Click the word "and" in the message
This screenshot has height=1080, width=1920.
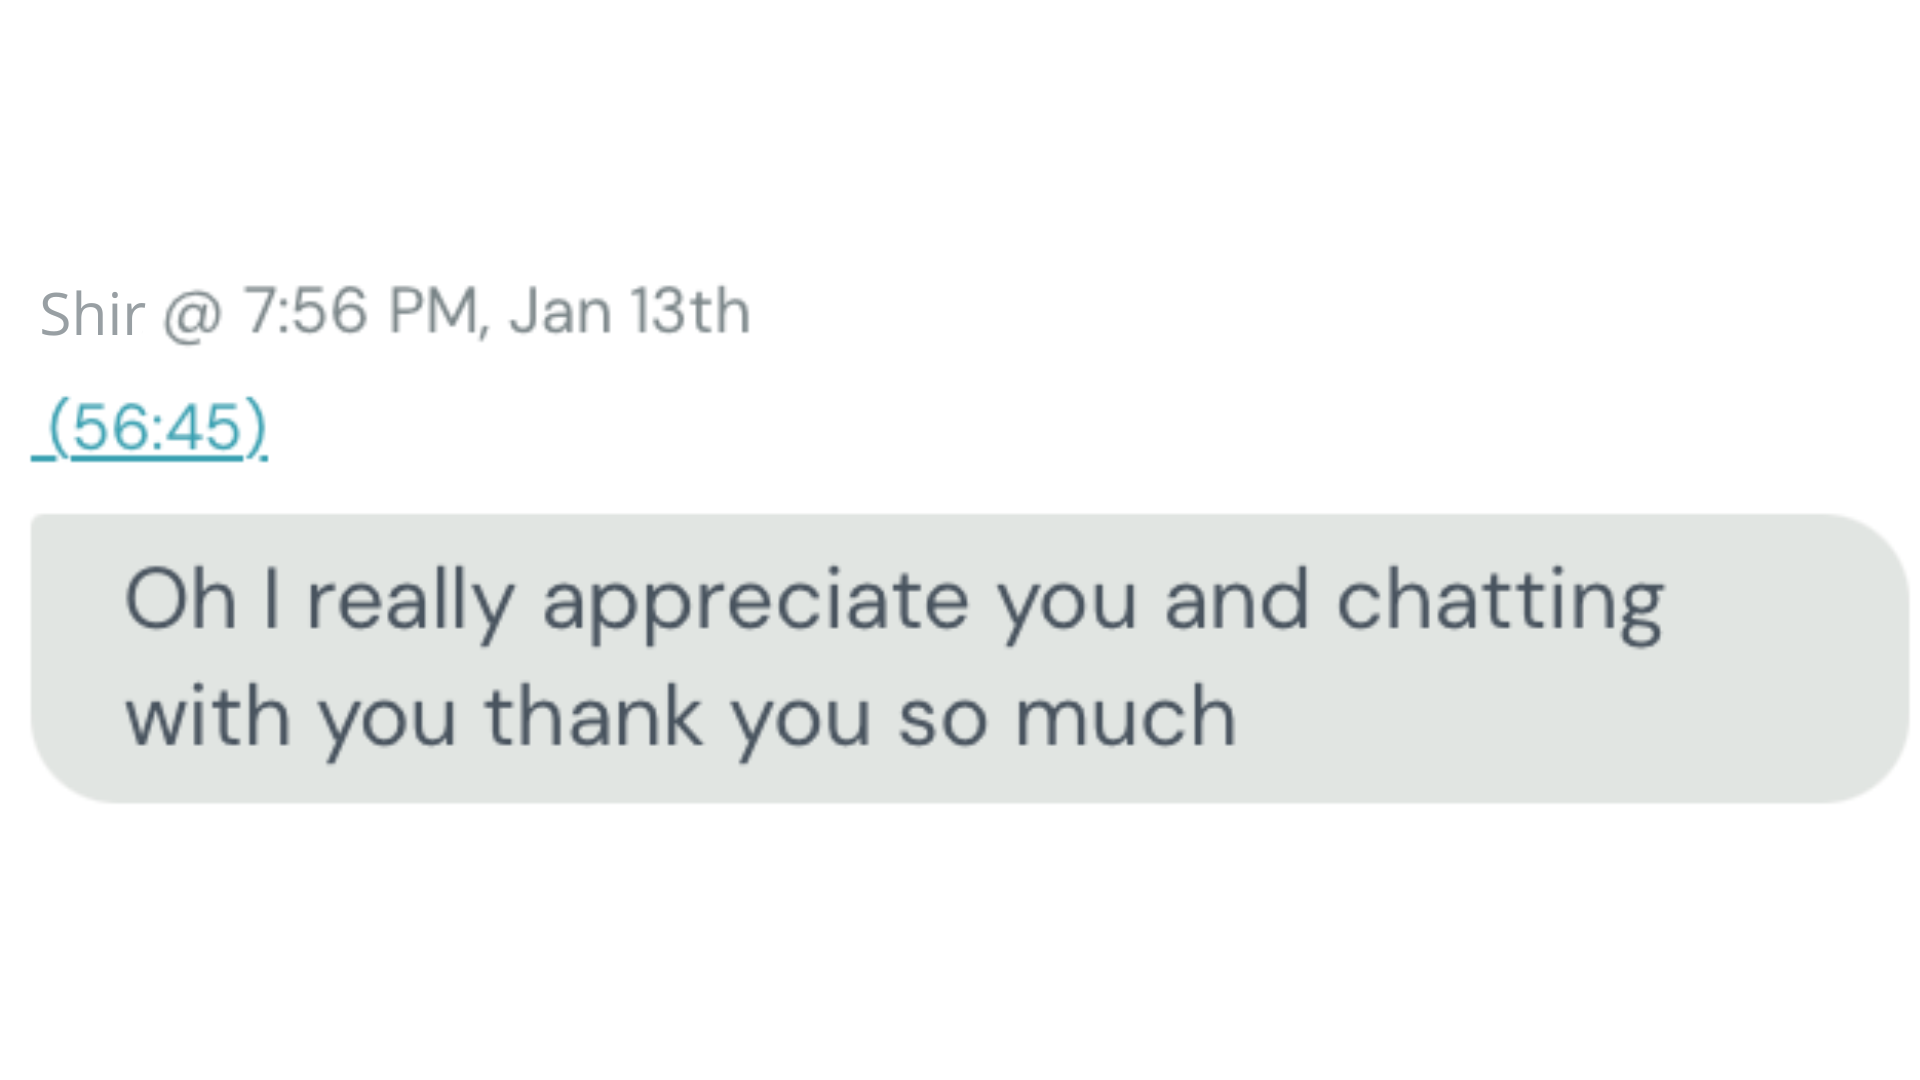(1237, 601)
